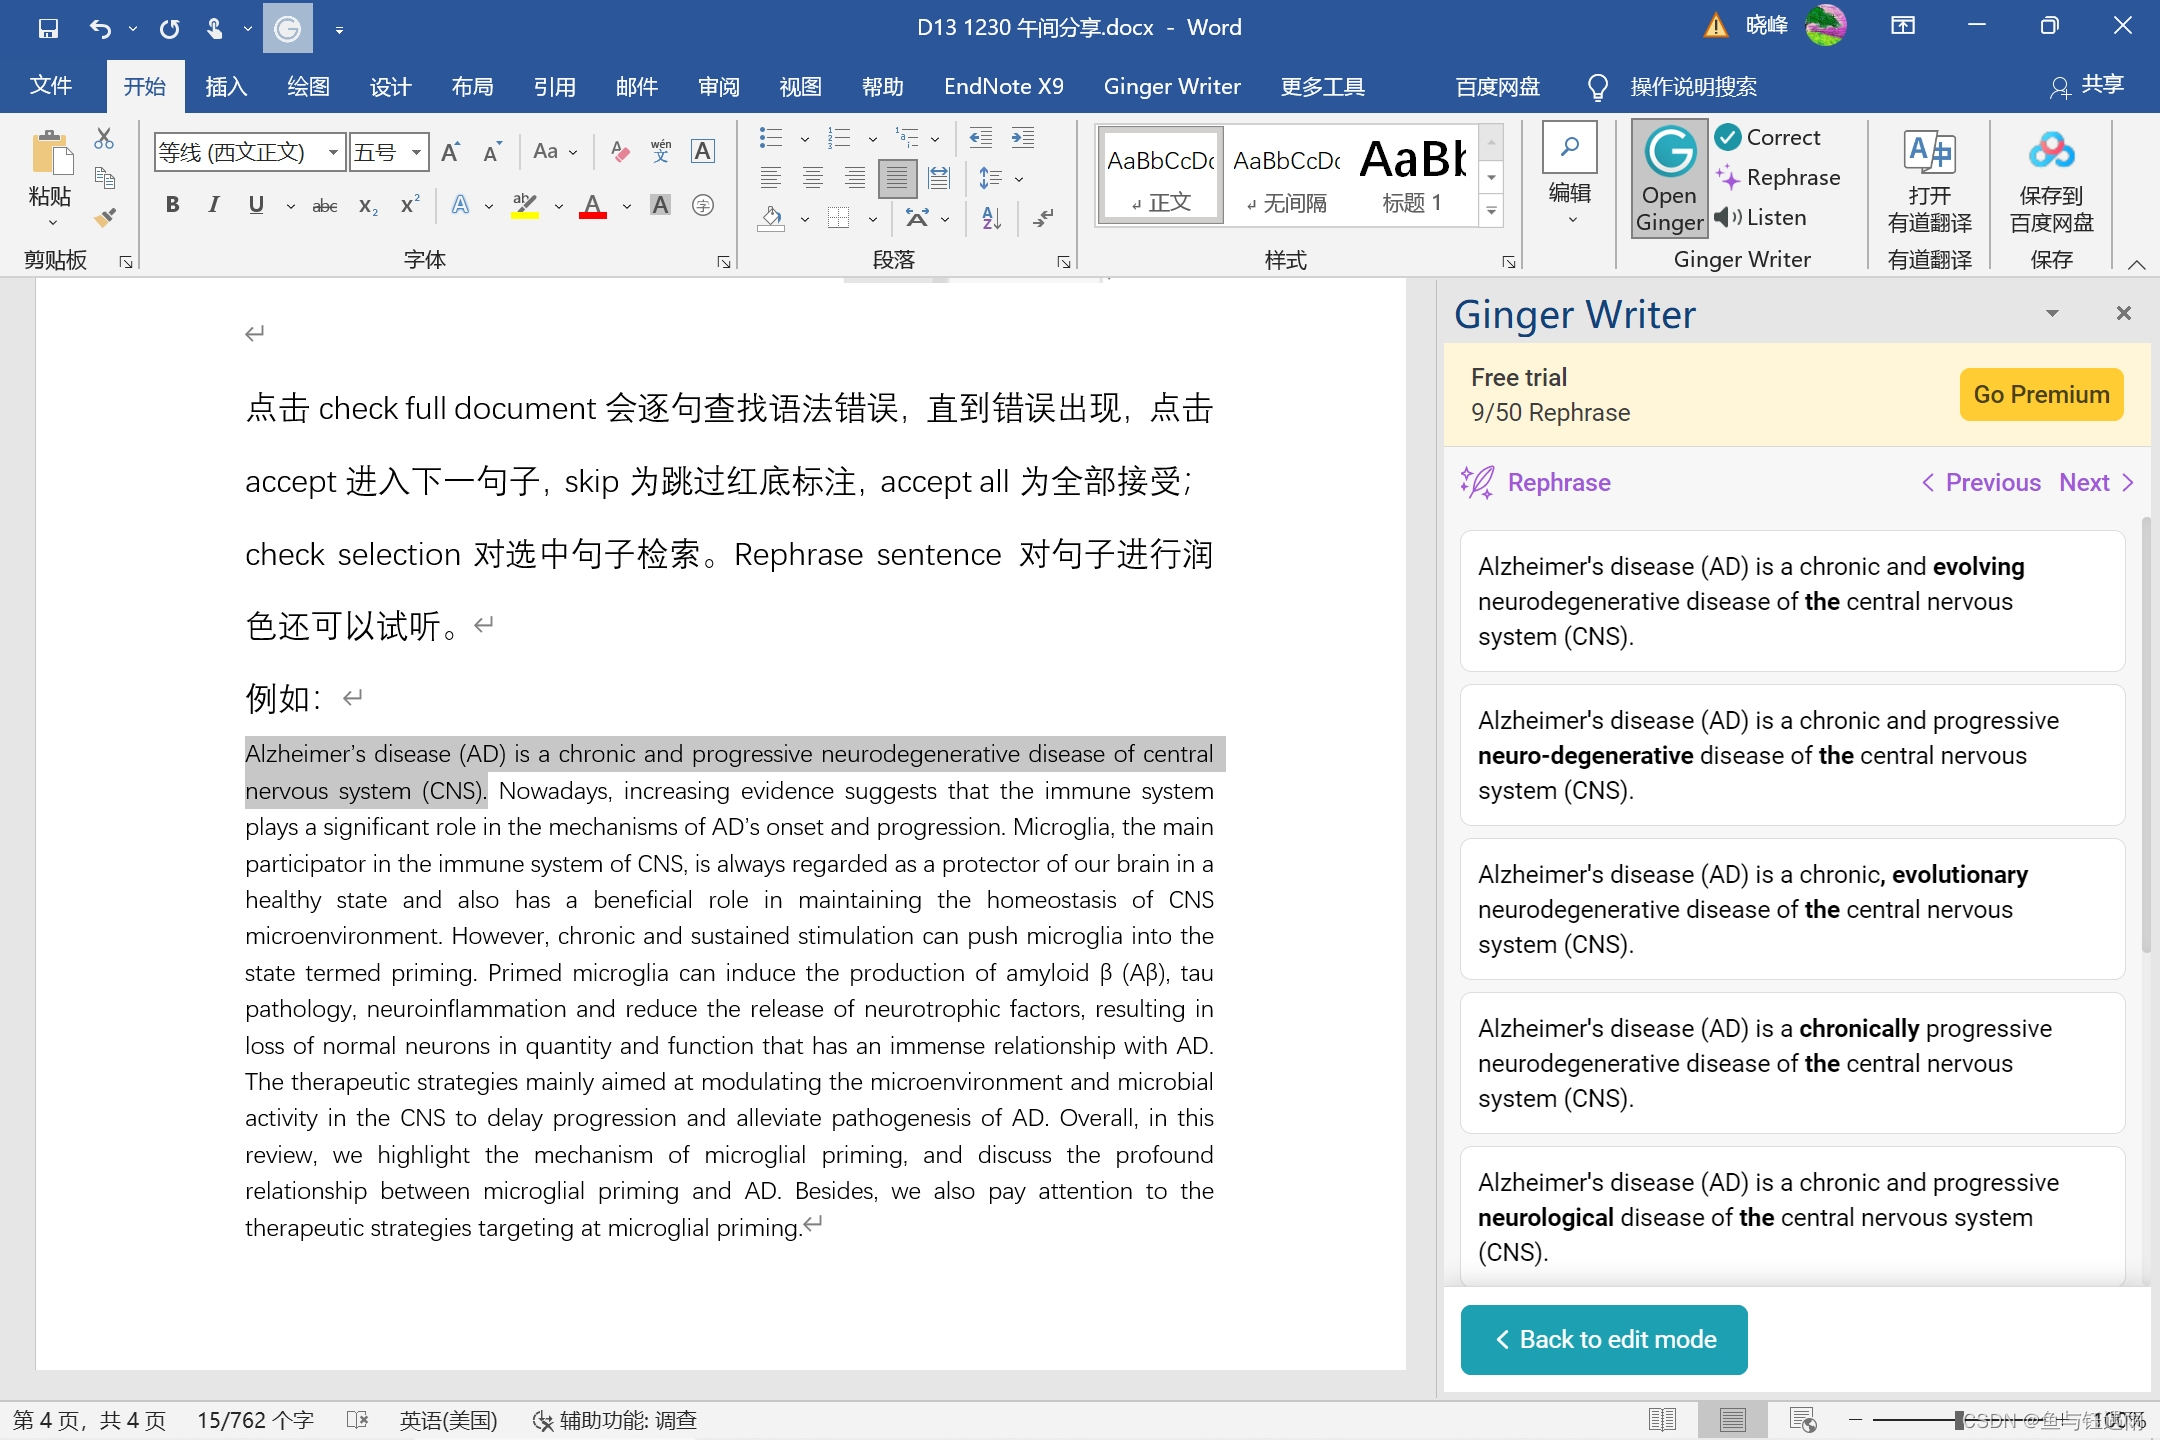The width and height of the screenshot is (2160, 1440).
Task: Click red font color button
Action: coord(593,206)
